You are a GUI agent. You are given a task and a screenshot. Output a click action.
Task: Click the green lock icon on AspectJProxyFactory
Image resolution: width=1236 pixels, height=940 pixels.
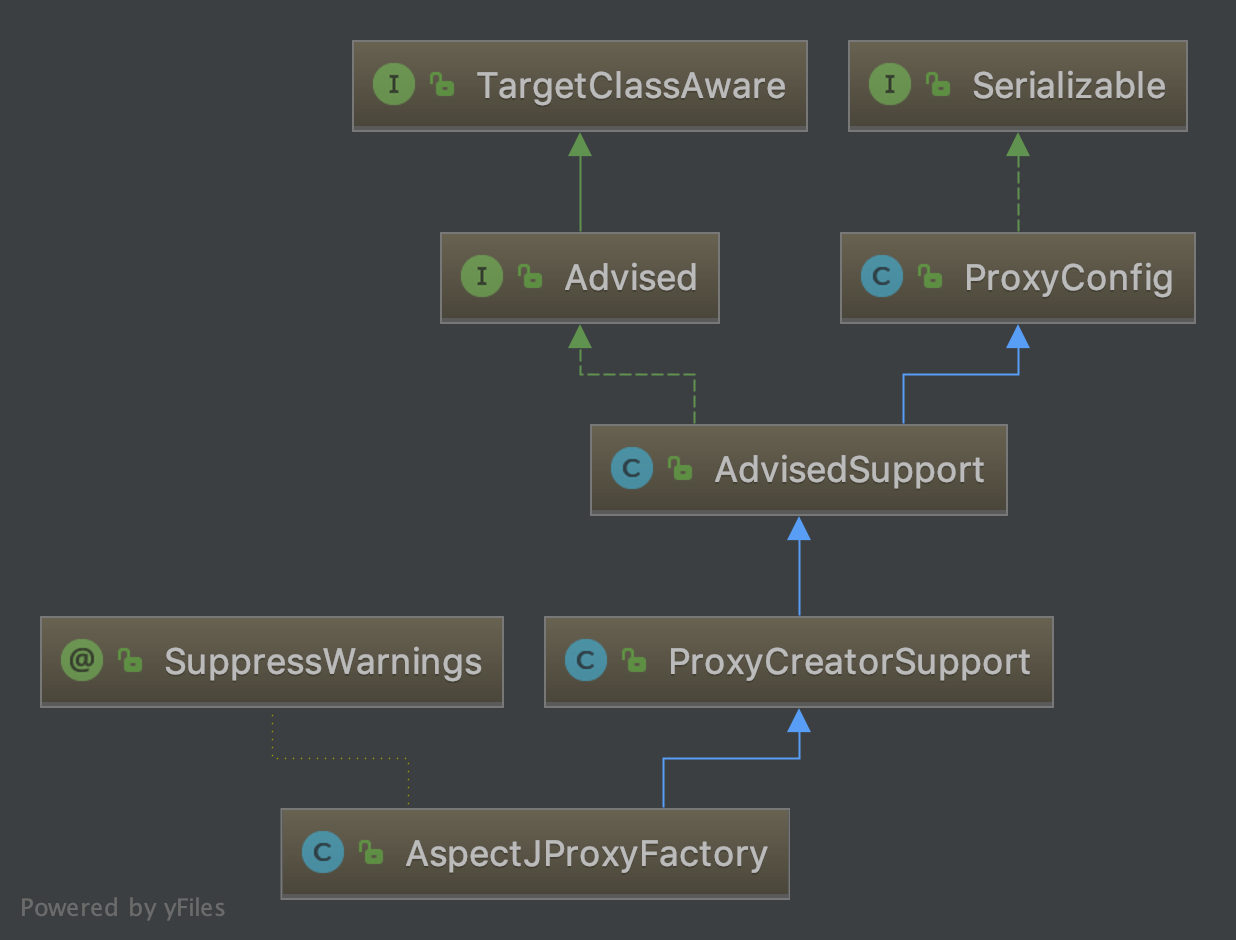371,853
